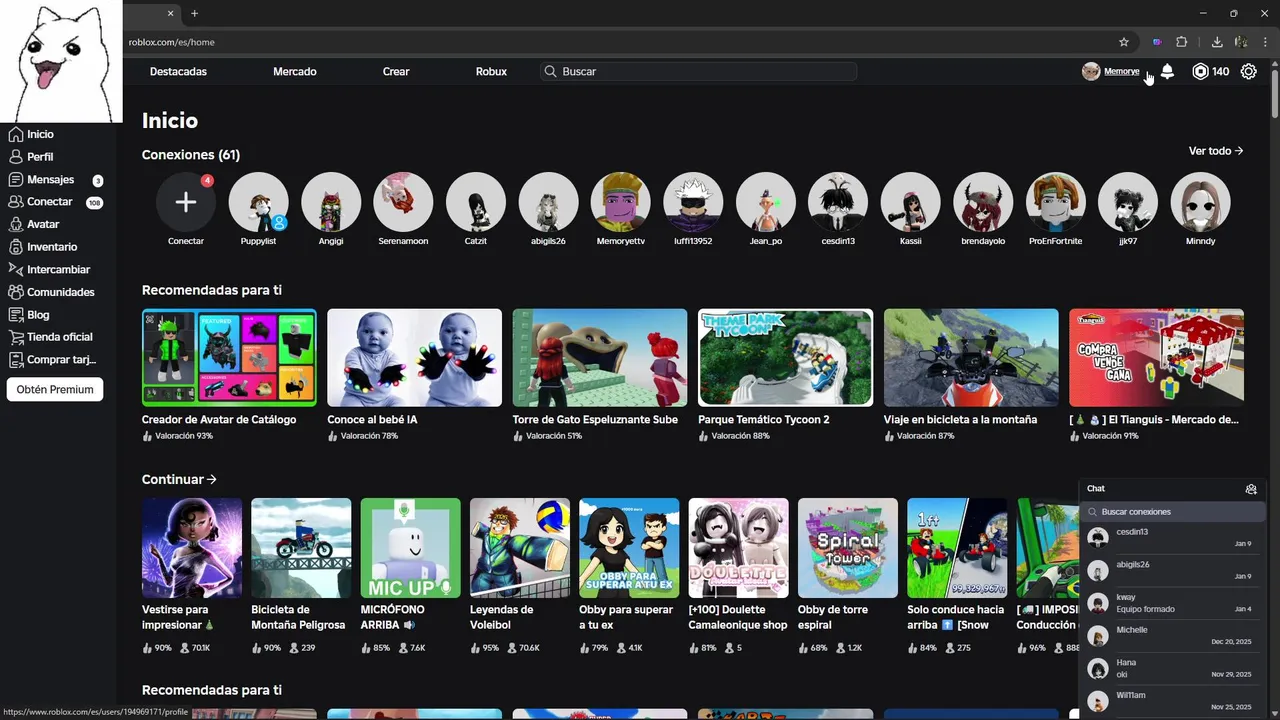Open a new browser tab
Viewport: 1280px width, 720px height.
pyautogui.click(x=194, y=14)
